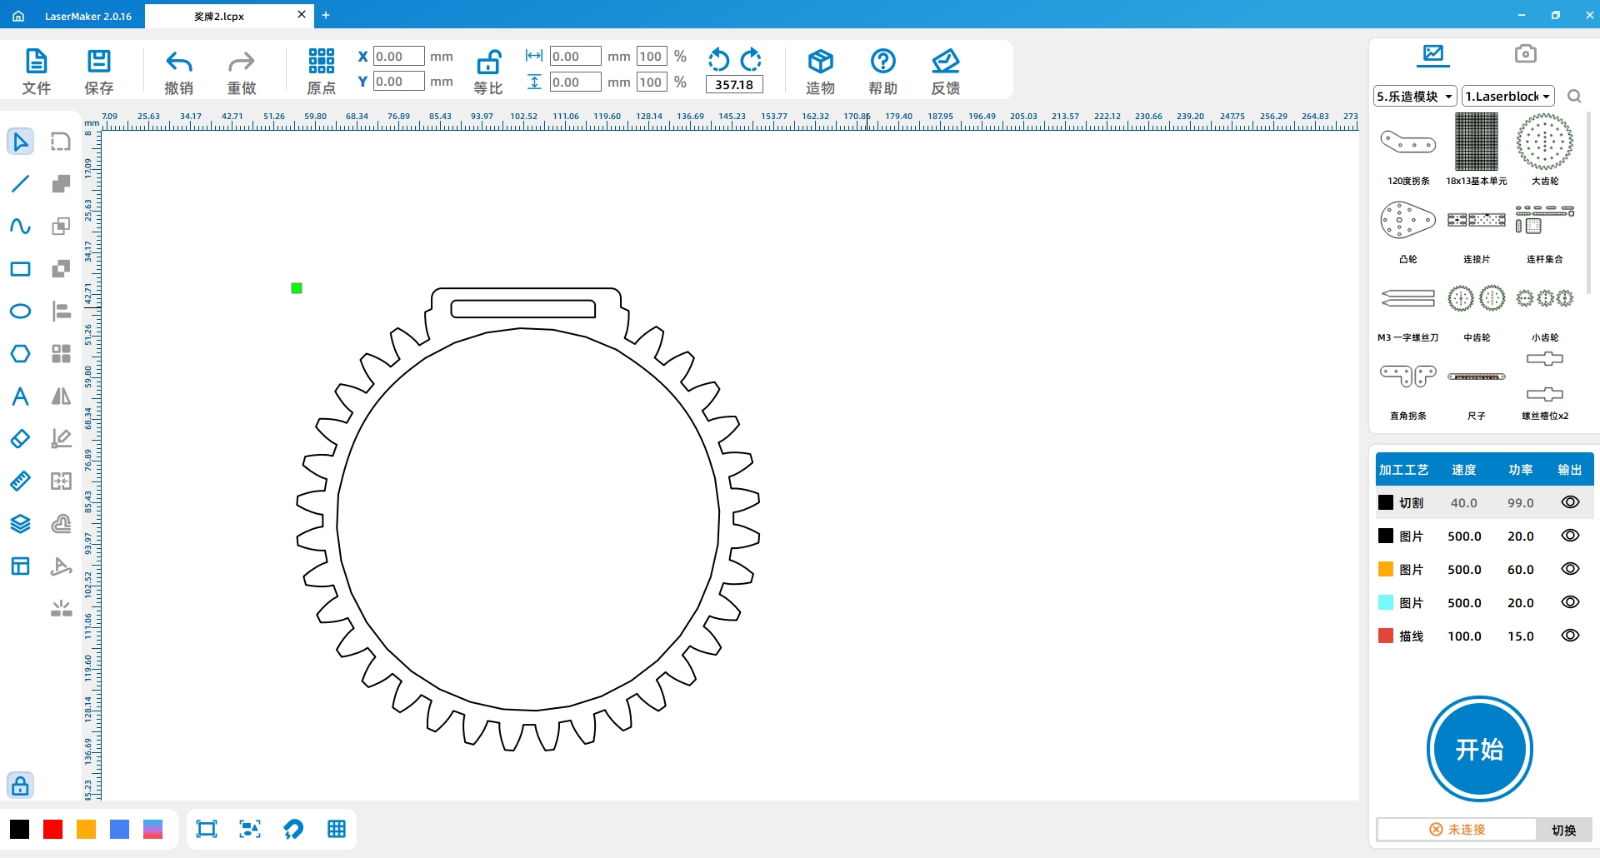The height and width of the screenshot is (858, 1600).
Task: Open the feedback icon
Action: (945, 61)
